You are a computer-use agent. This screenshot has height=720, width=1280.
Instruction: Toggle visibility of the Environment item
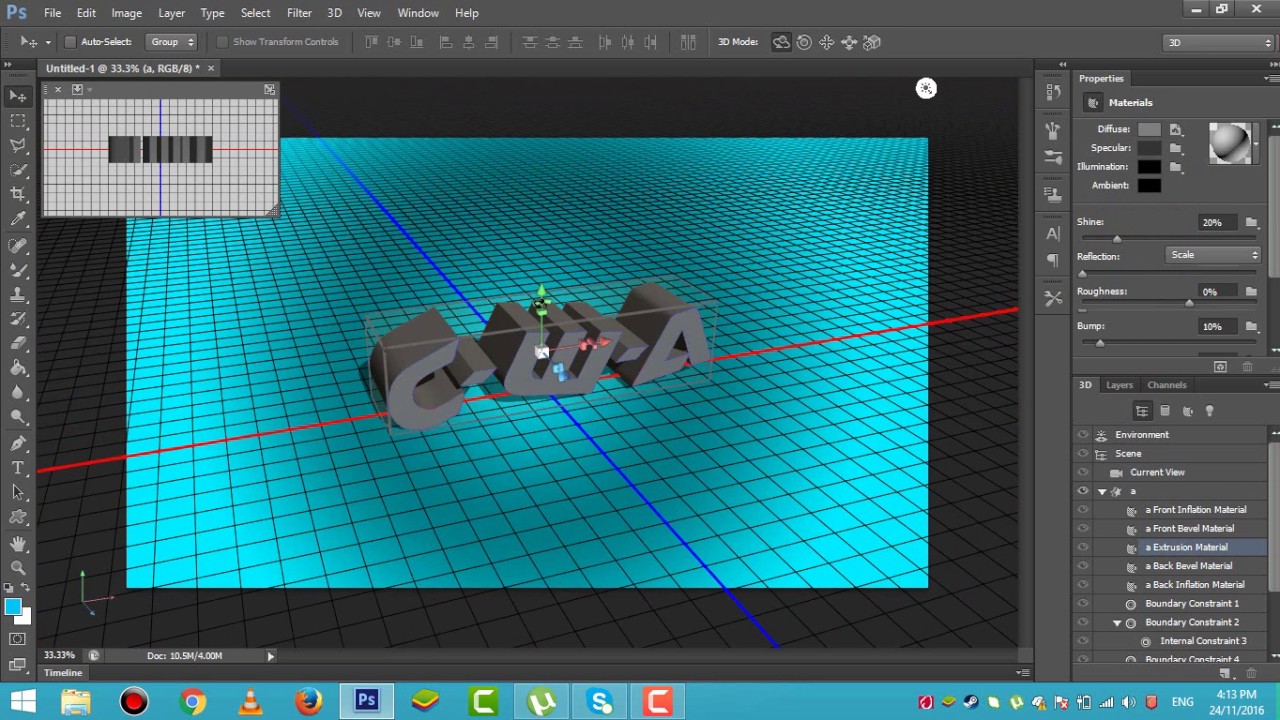point(1083,435)
